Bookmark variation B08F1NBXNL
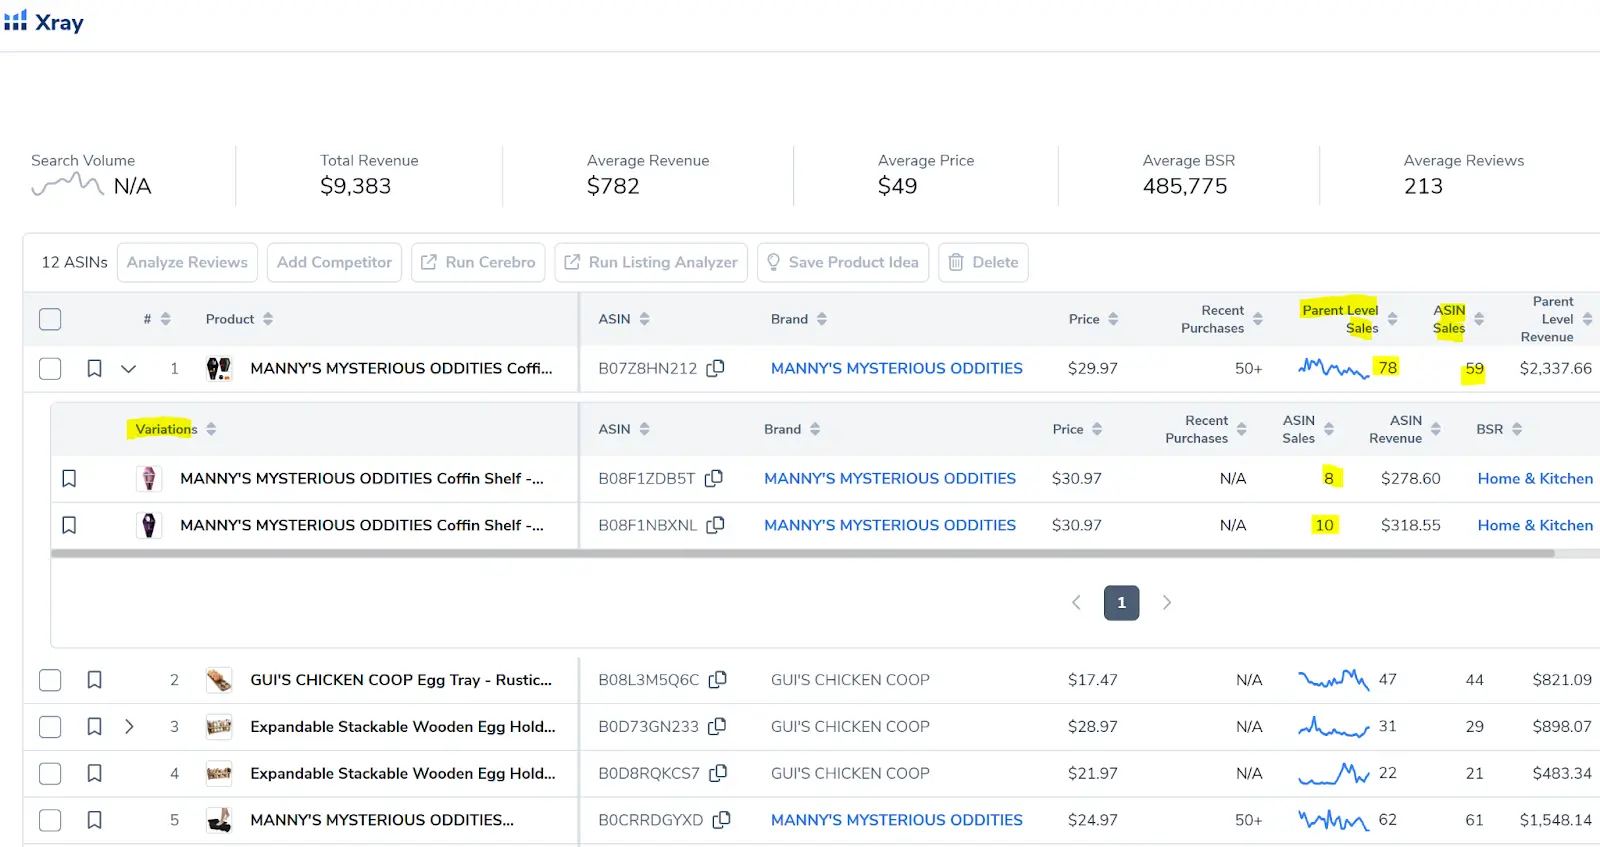1600x847 pixels. click(69, 525)
